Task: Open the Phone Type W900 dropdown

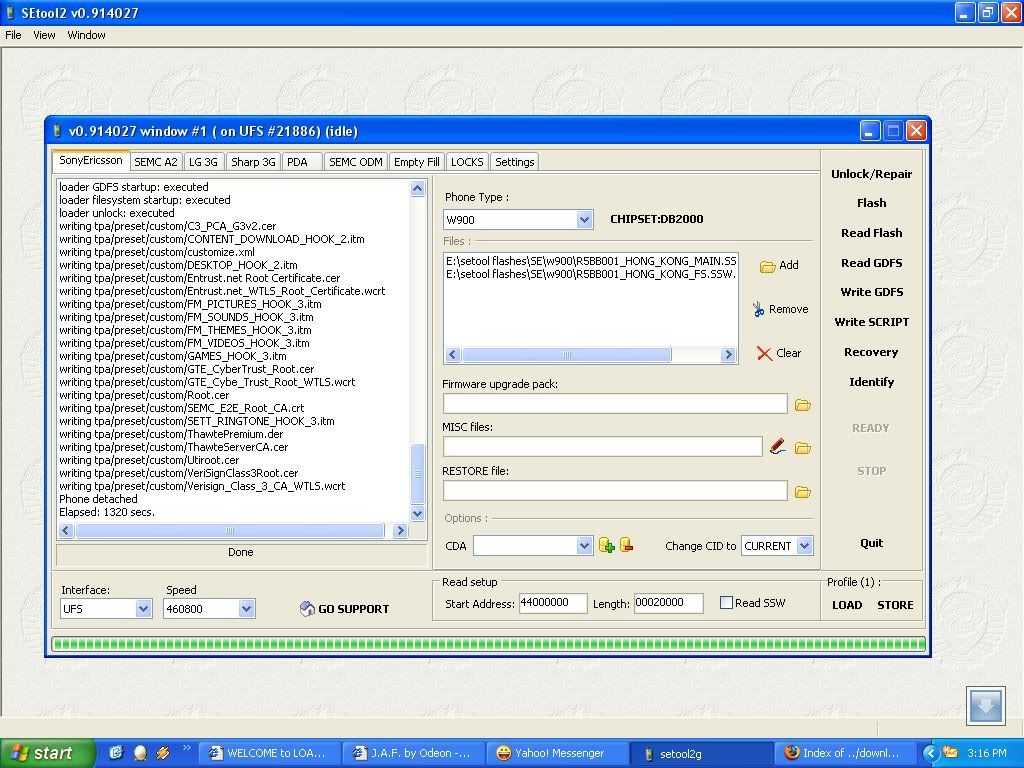Action: point(584,220)
